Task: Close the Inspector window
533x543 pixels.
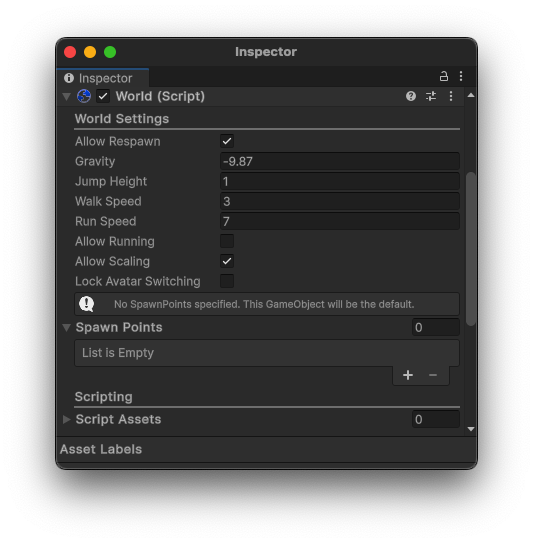Action: click(70, 52)
